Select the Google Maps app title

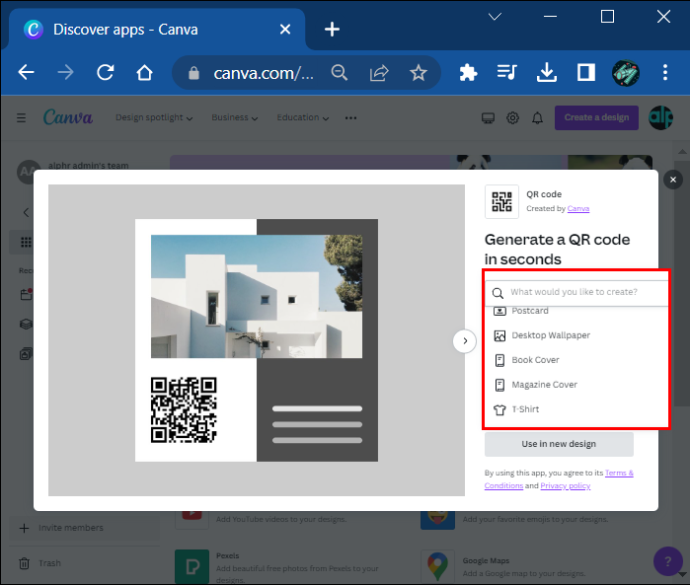click(486, 561)
